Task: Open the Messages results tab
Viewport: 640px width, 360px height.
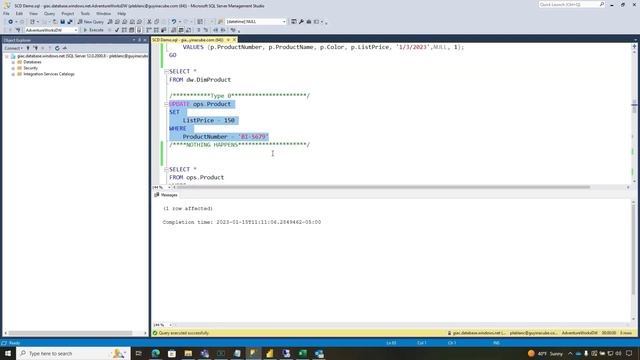Action: 166,195
